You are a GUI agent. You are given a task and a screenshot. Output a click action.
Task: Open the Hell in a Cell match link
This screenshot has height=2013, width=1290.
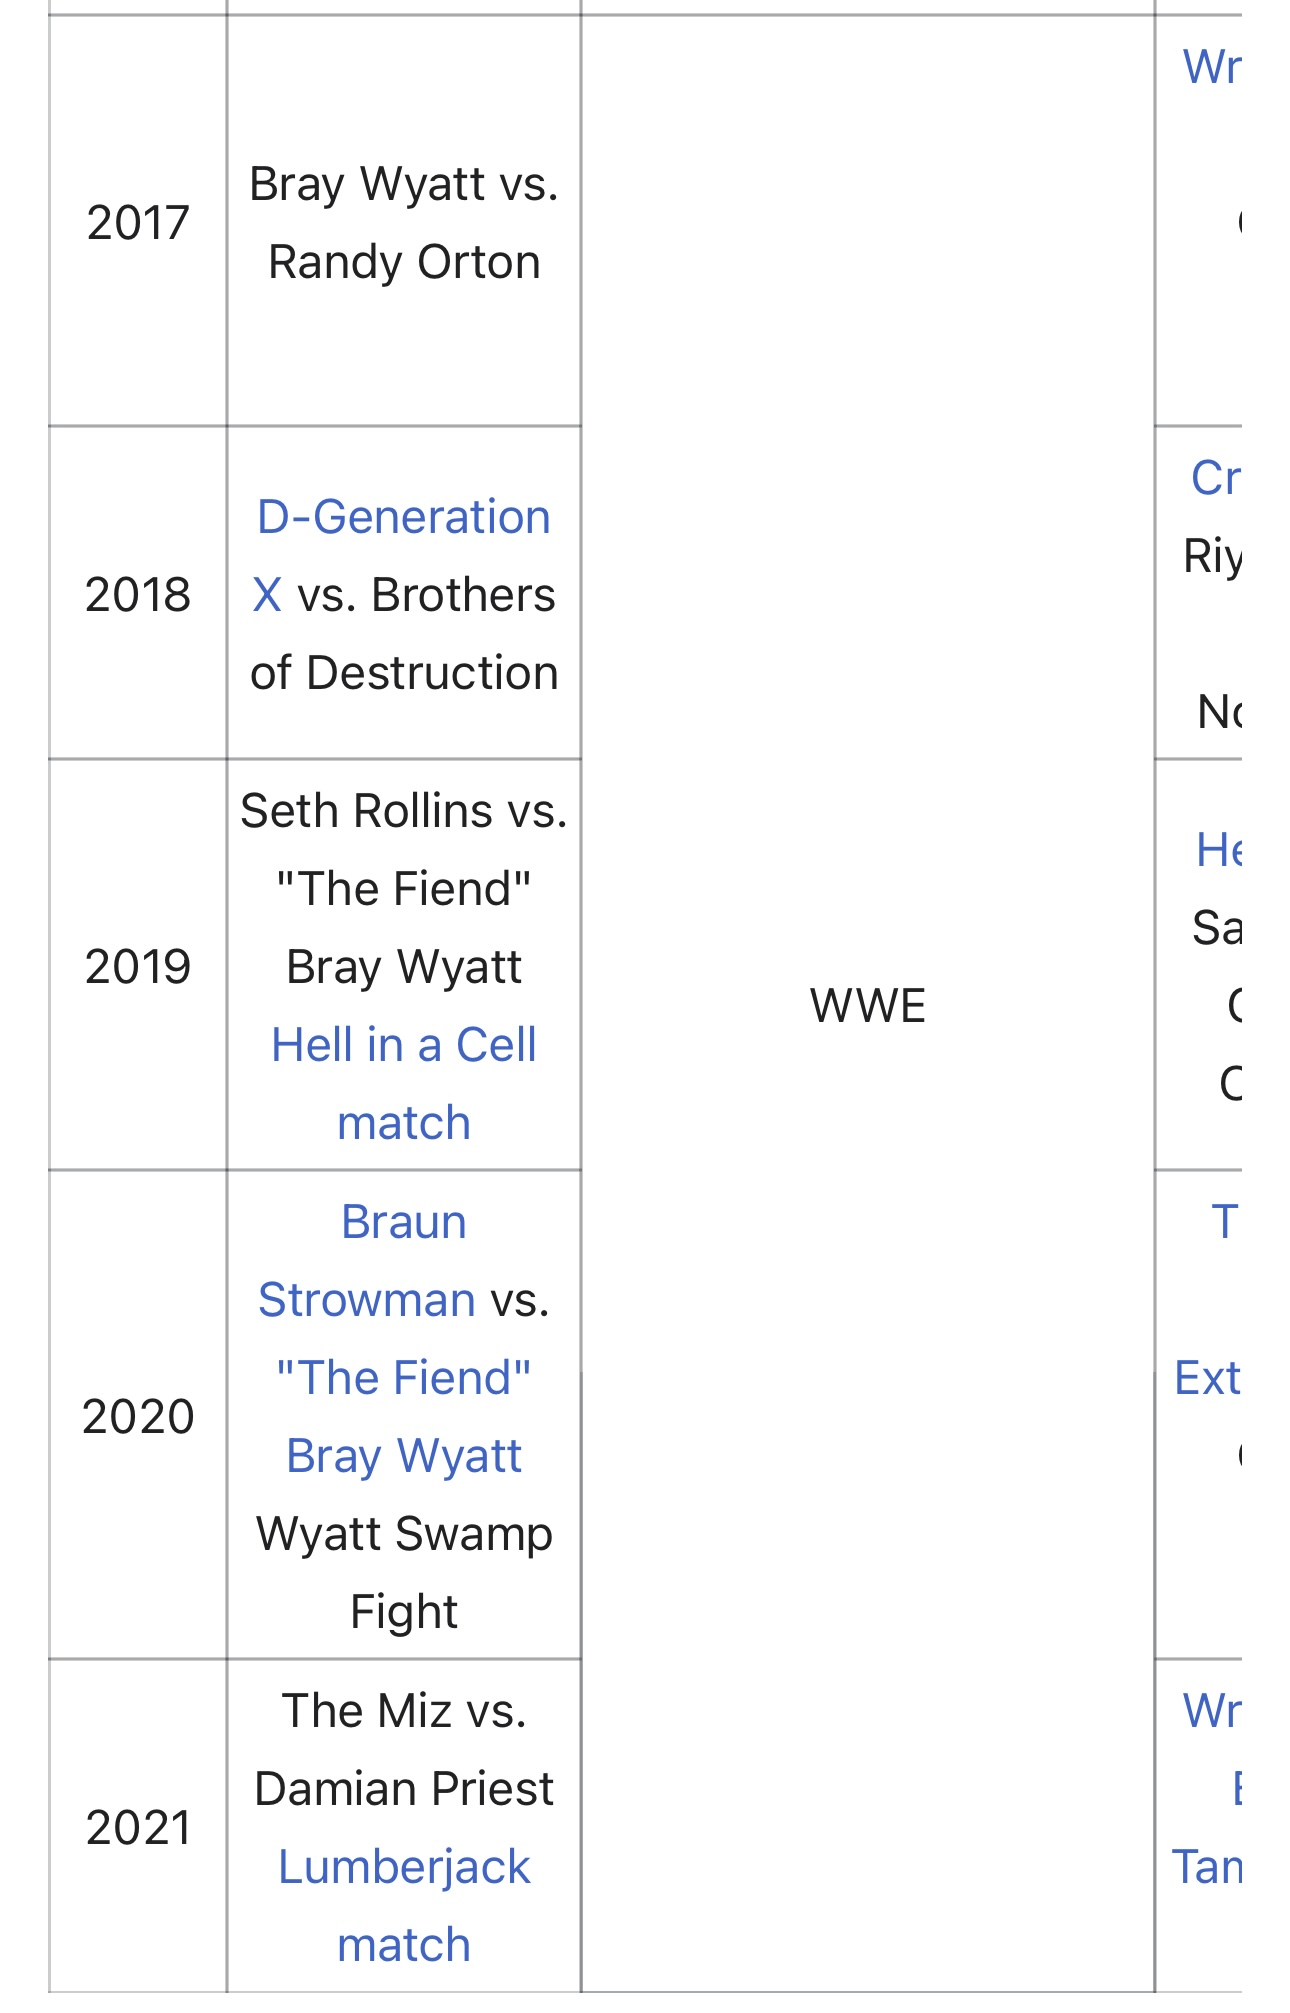[404, 1084]
